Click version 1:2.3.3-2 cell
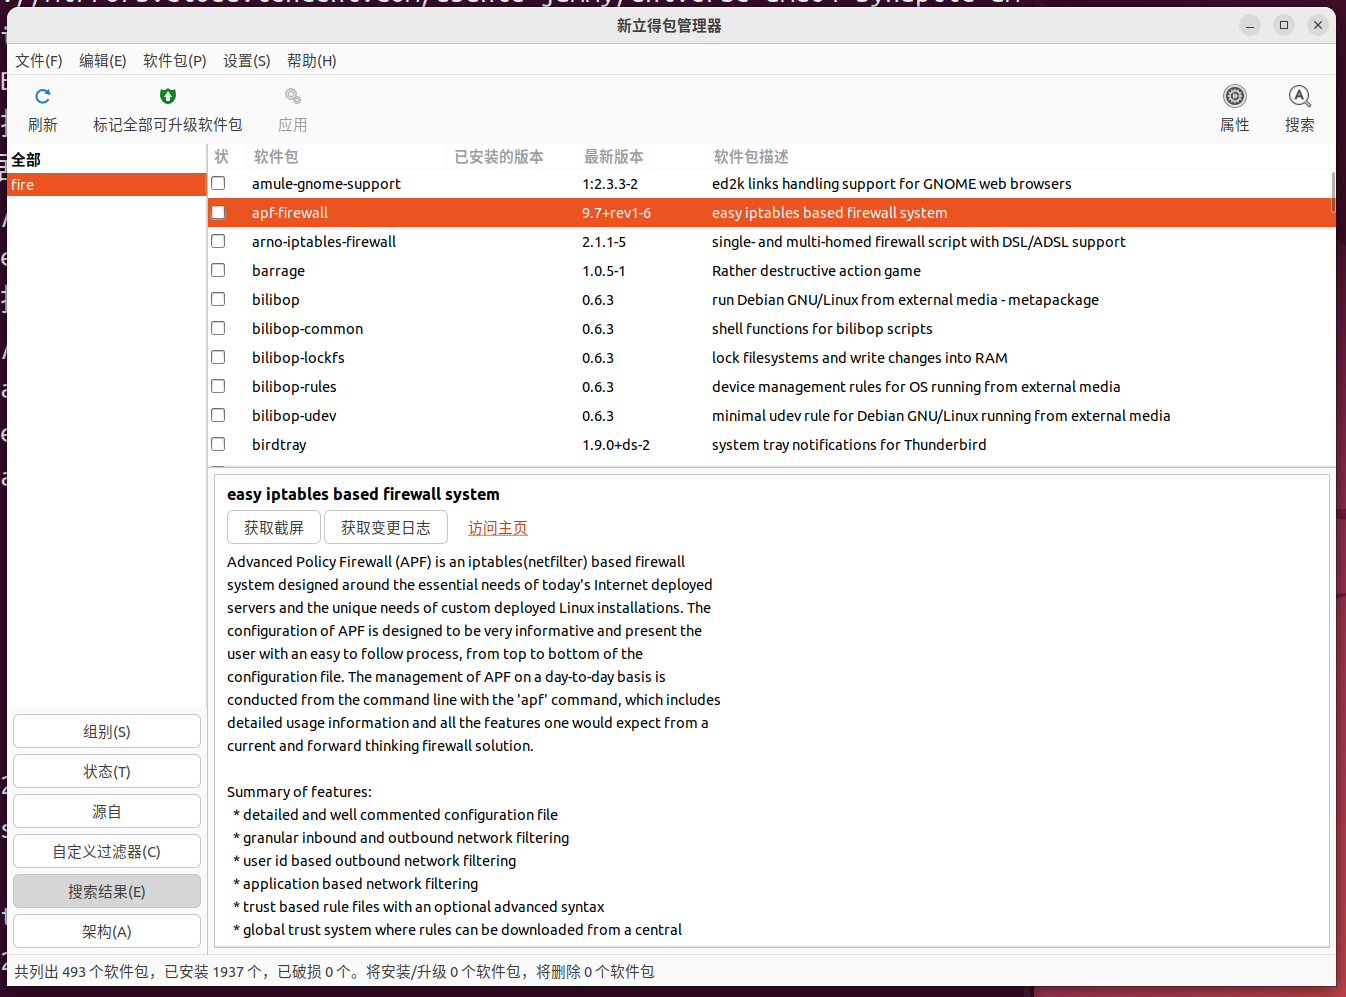The width and height of the screenshot is (1346, 997). 610,184
